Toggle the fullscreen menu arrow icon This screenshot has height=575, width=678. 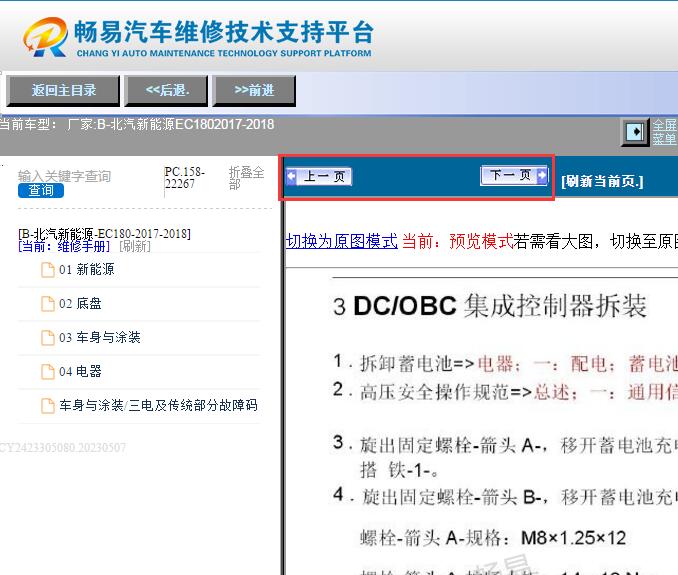coord(635,132)
